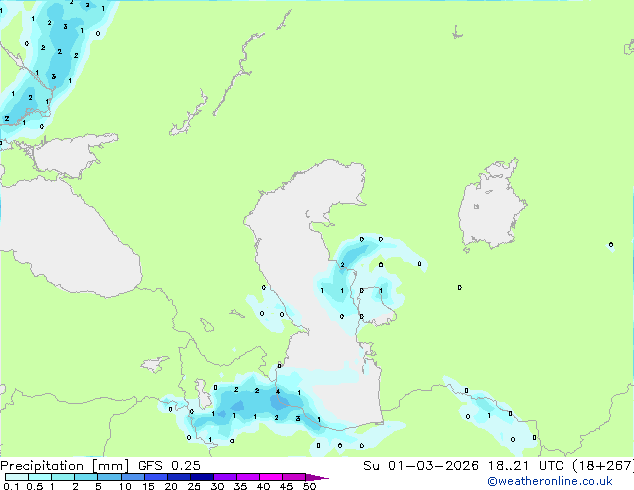This screenshot has width=634, height=490.
Task: Click the 0.5–1 mm legend color swatch
Action: pos(40,477)
